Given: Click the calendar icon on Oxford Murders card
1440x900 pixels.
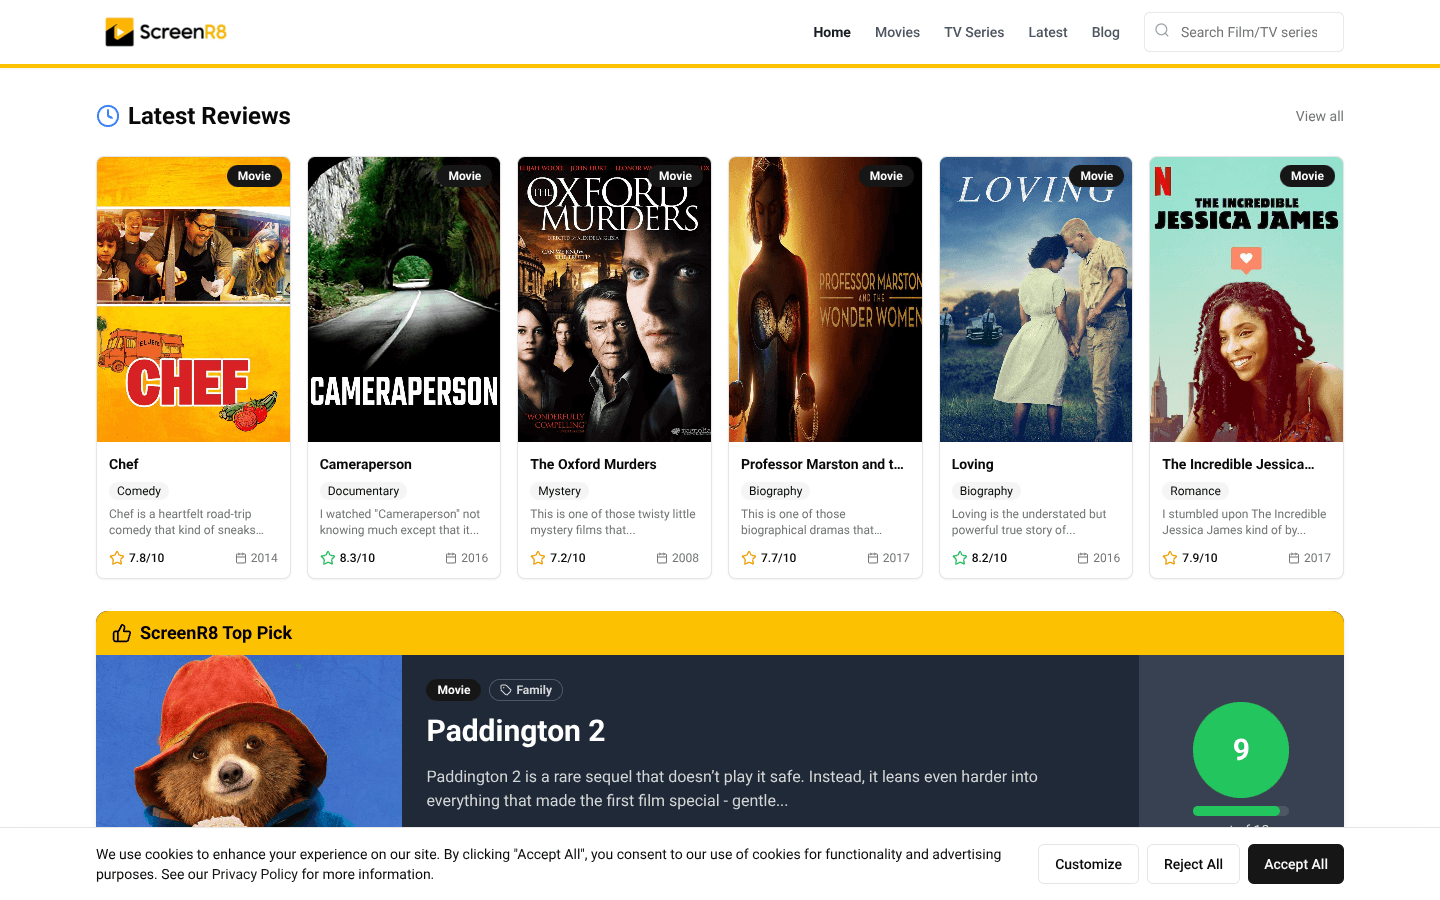Looking at the screenshot, I should 662,558.
